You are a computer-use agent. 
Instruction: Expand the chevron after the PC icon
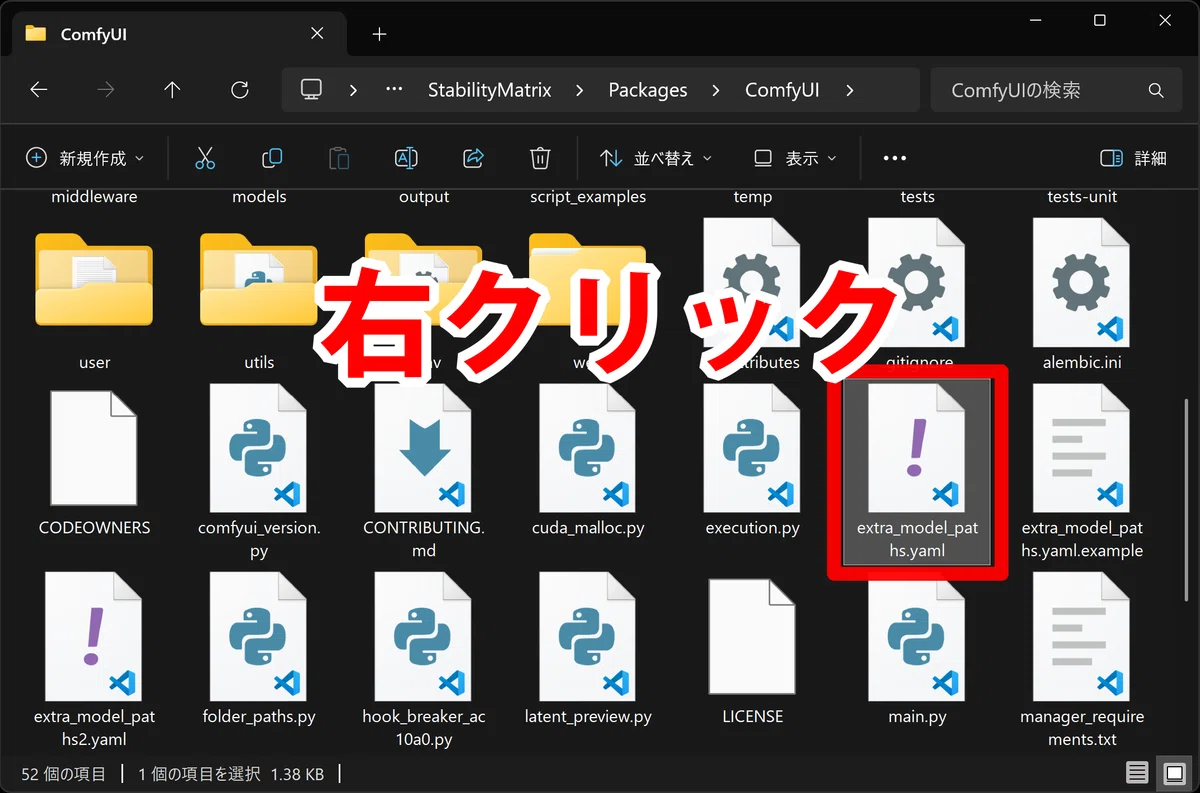pos(353,90)
